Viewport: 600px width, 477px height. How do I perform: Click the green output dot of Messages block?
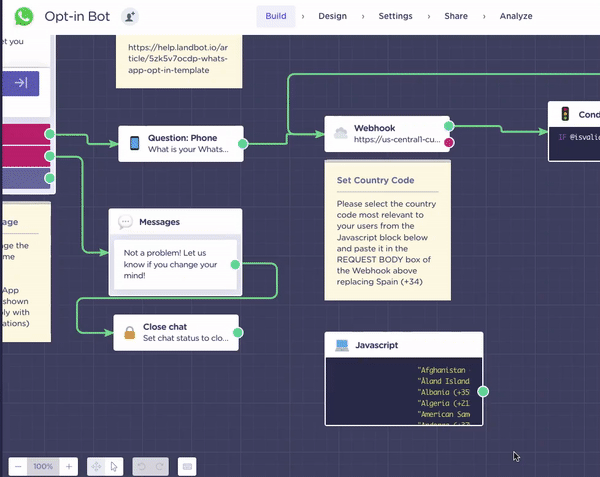[235, 264]
